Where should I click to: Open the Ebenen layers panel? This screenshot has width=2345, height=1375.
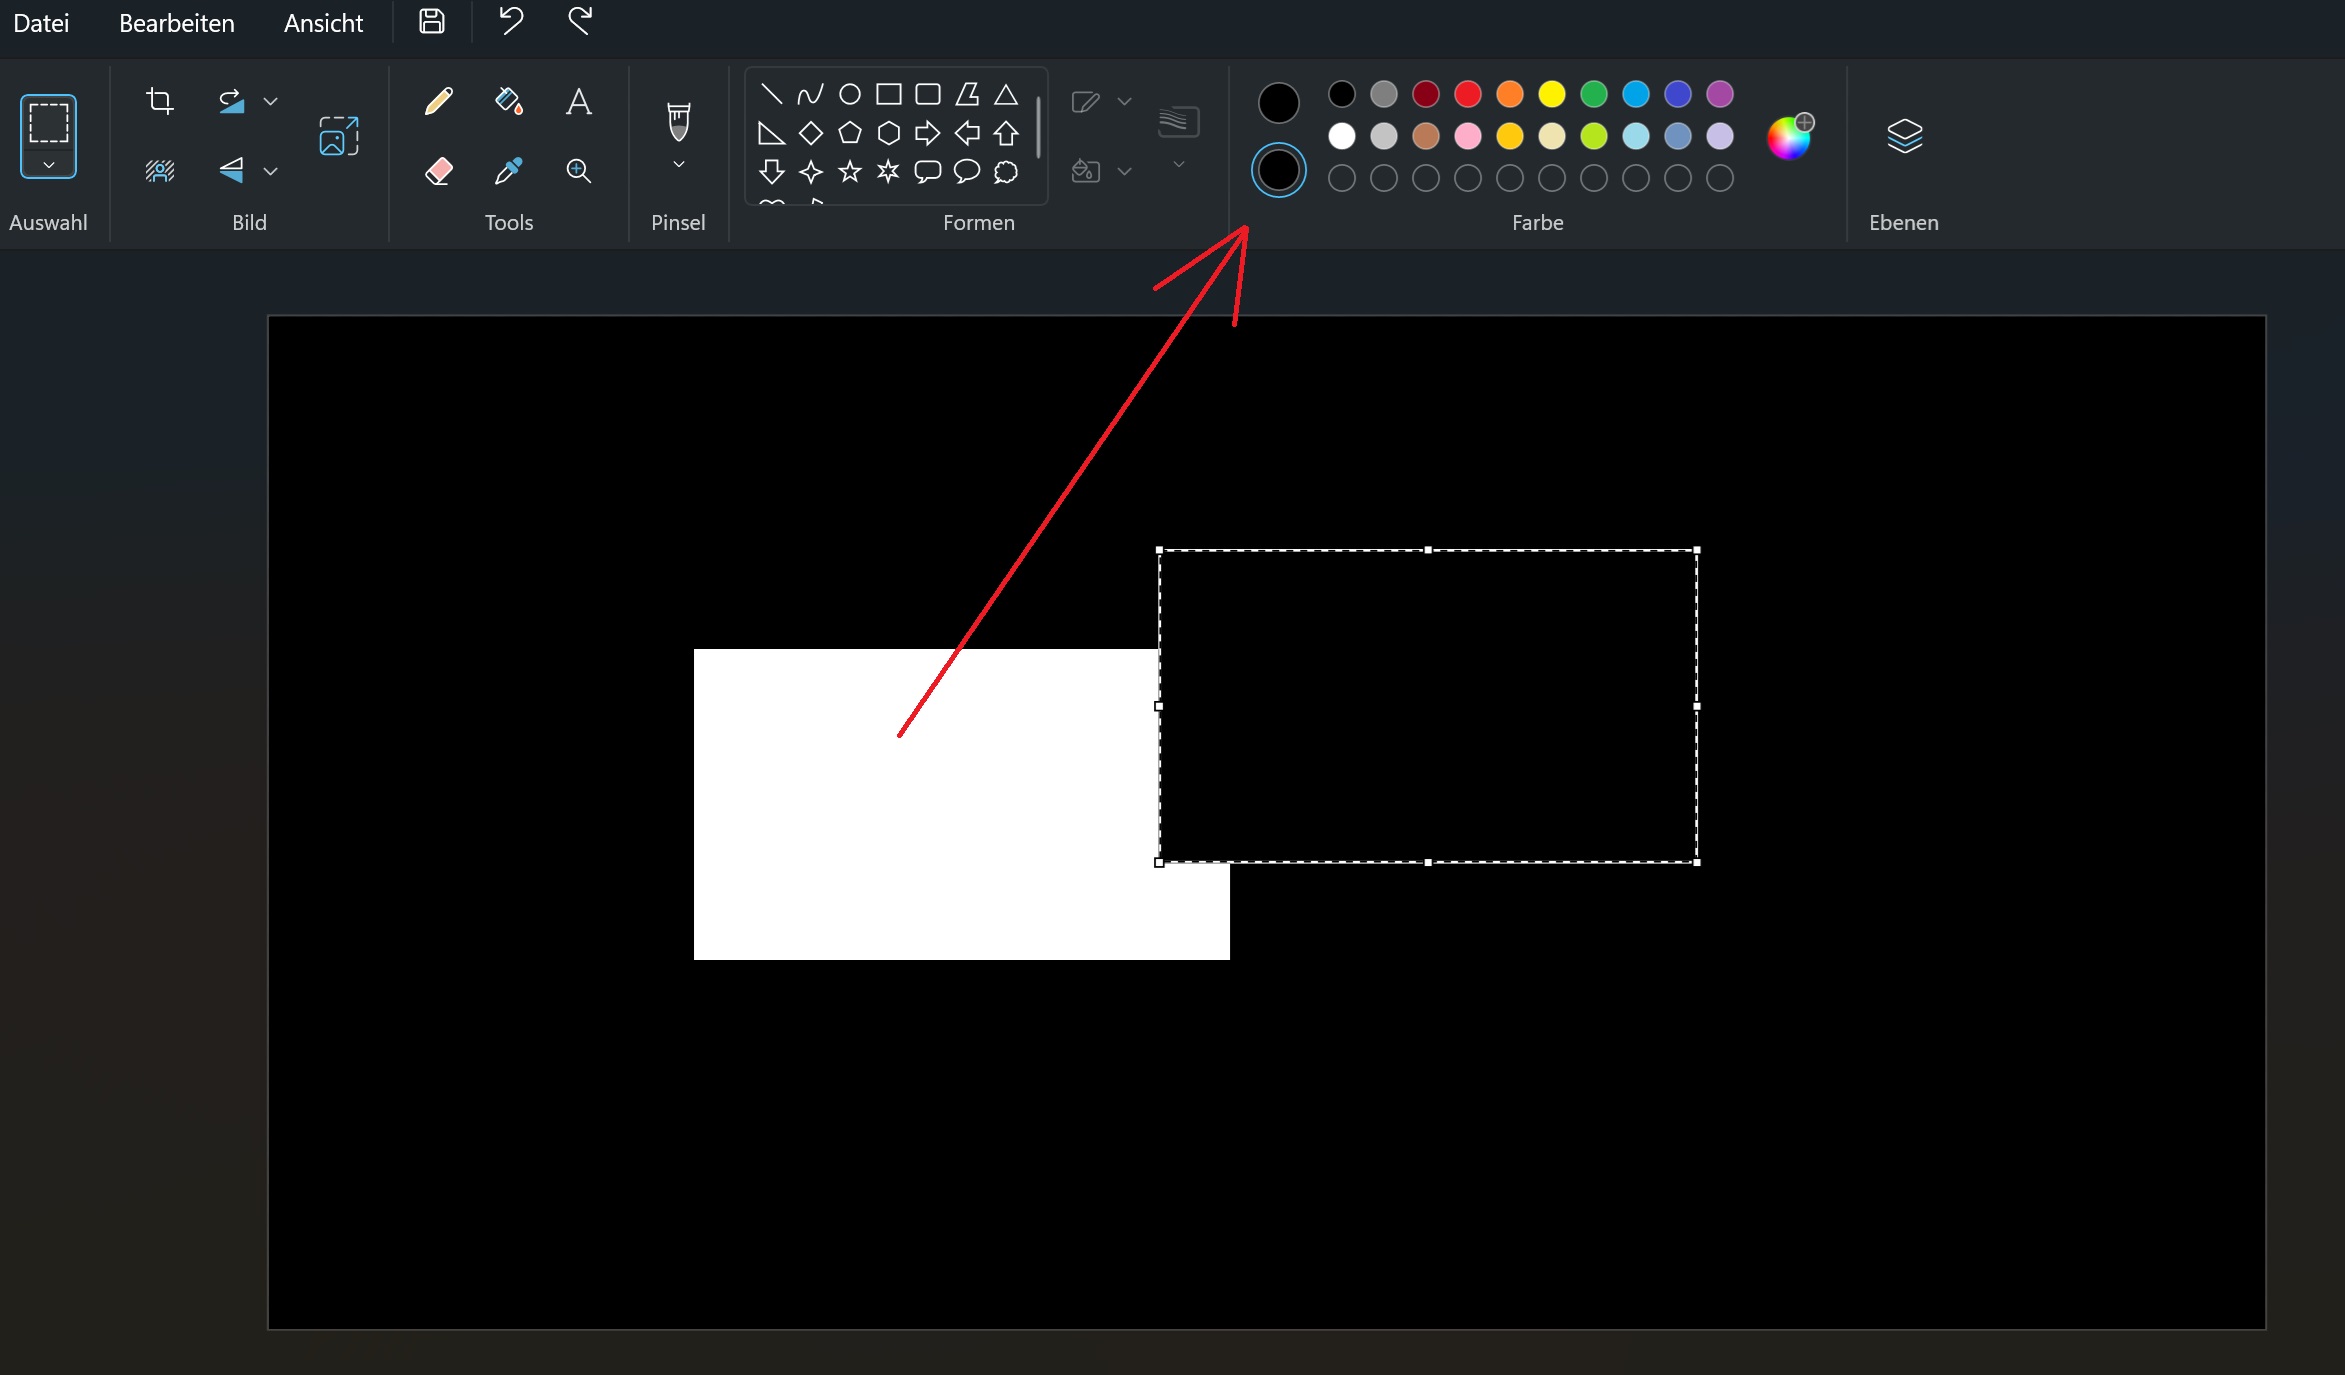(1904, 136)
